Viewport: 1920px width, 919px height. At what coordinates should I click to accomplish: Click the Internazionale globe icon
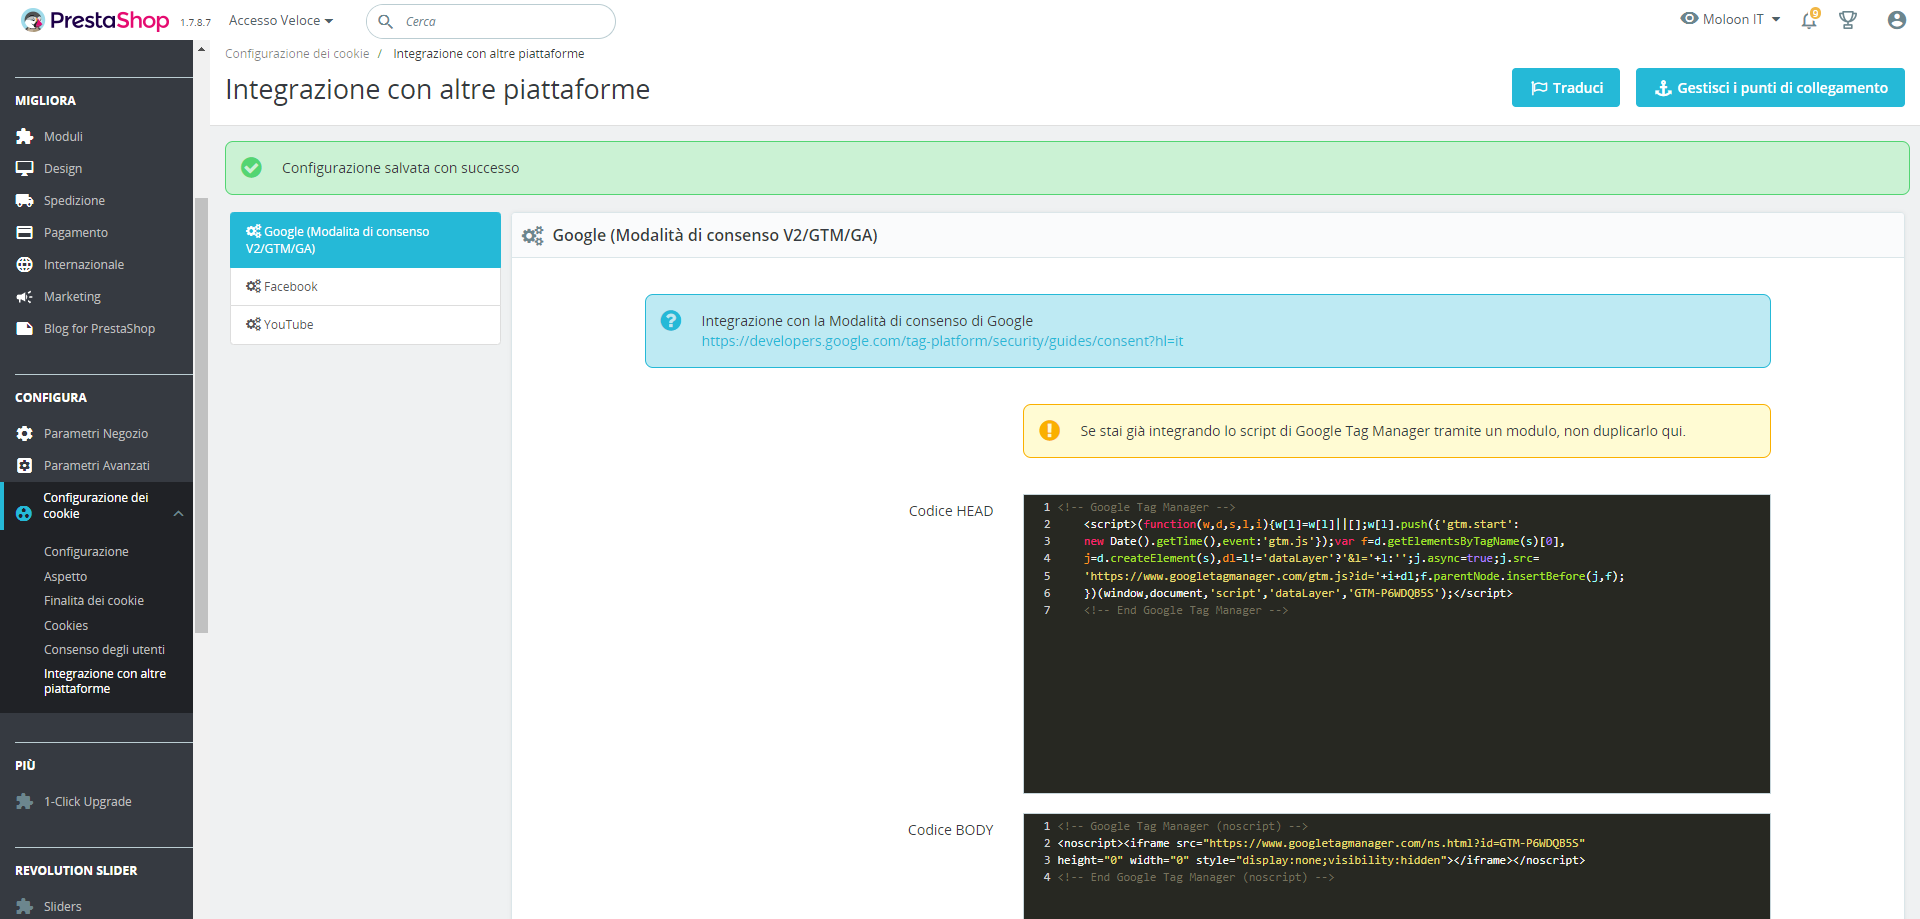(x=25, y=265)
